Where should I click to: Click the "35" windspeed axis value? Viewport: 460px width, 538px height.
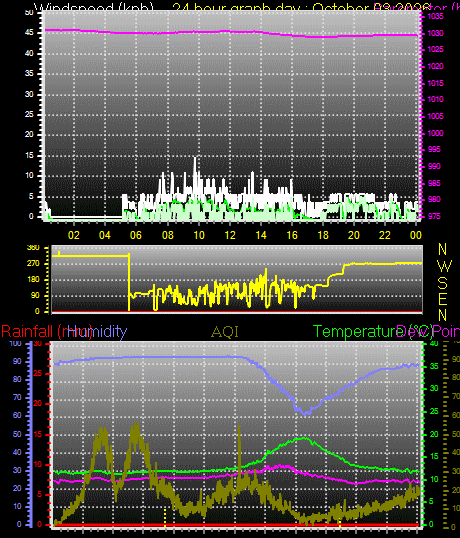[30, 74]
